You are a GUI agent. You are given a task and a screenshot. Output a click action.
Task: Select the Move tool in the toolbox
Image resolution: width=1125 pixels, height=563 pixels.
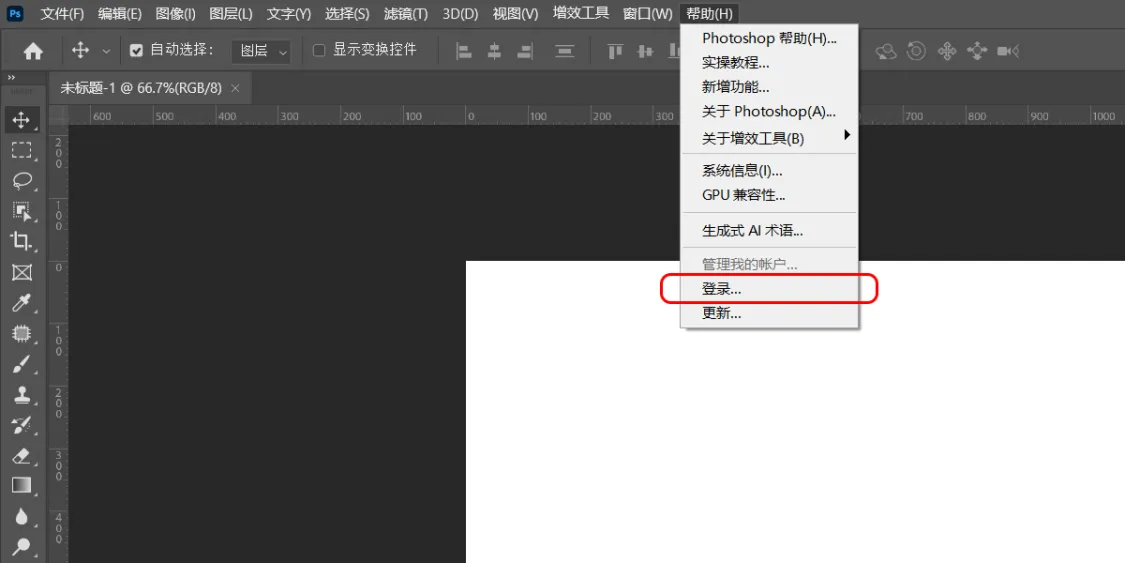22,119
